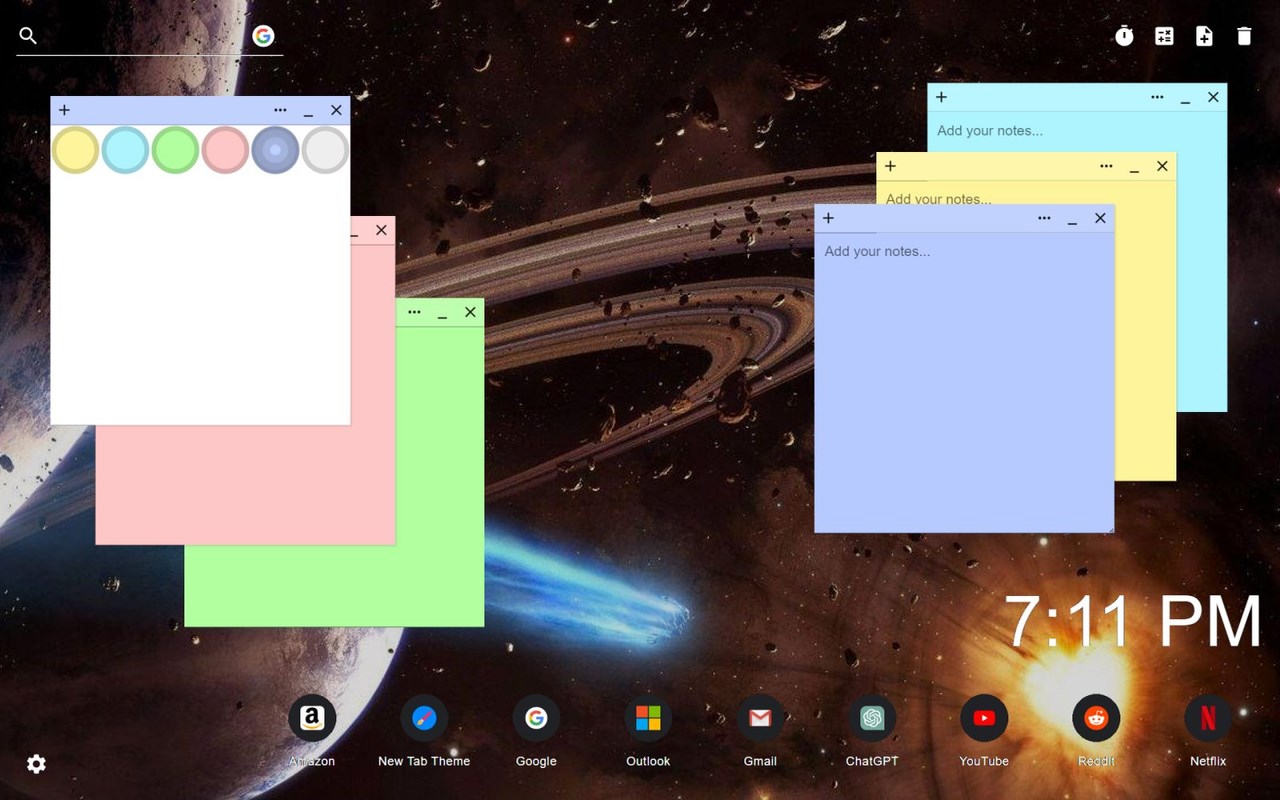
Task: Delete all notes with the trash icon
Action: pyautogui.click(x=1244, y=36)
